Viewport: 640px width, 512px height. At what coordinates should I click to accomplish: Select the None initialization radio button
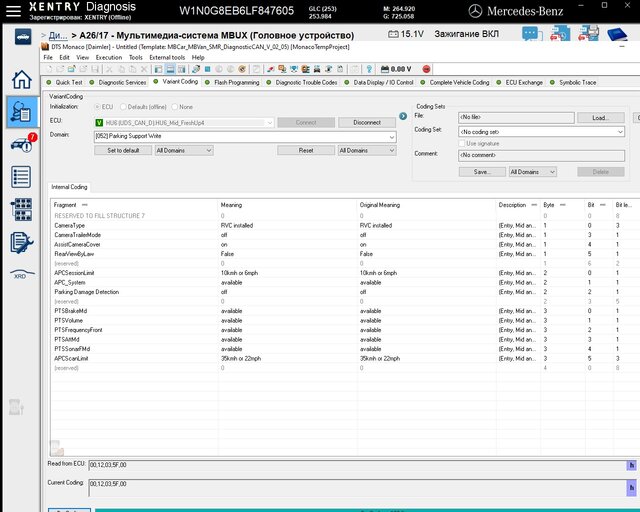tap(175, 107)
